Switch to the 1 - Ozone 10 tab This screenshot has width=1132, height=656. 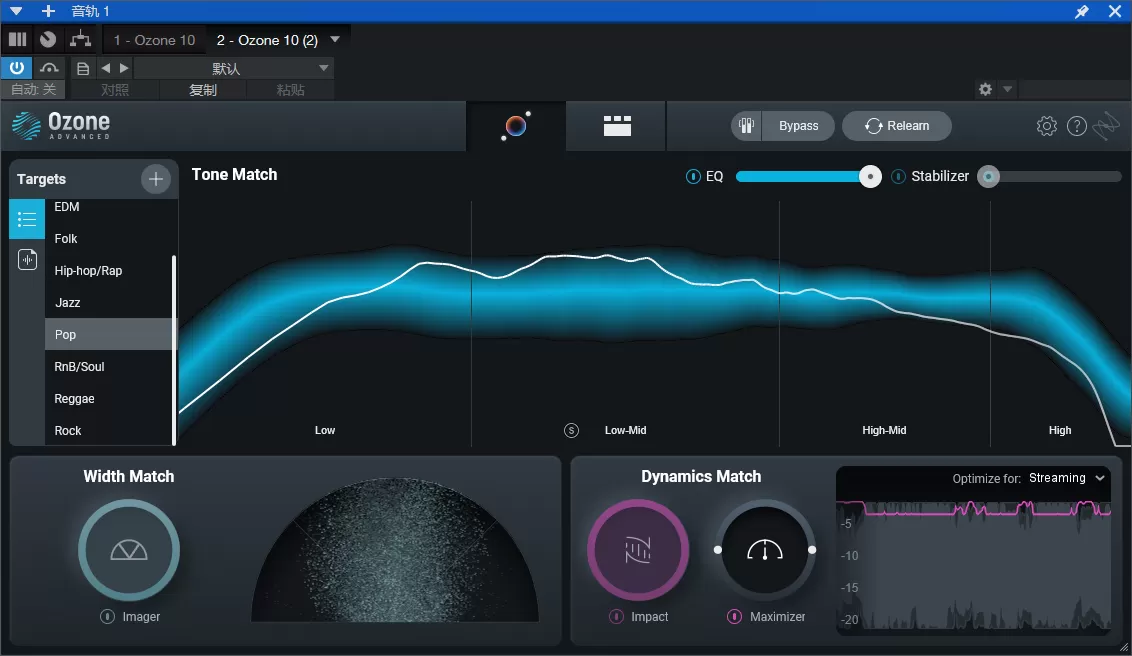click(154, 40)
